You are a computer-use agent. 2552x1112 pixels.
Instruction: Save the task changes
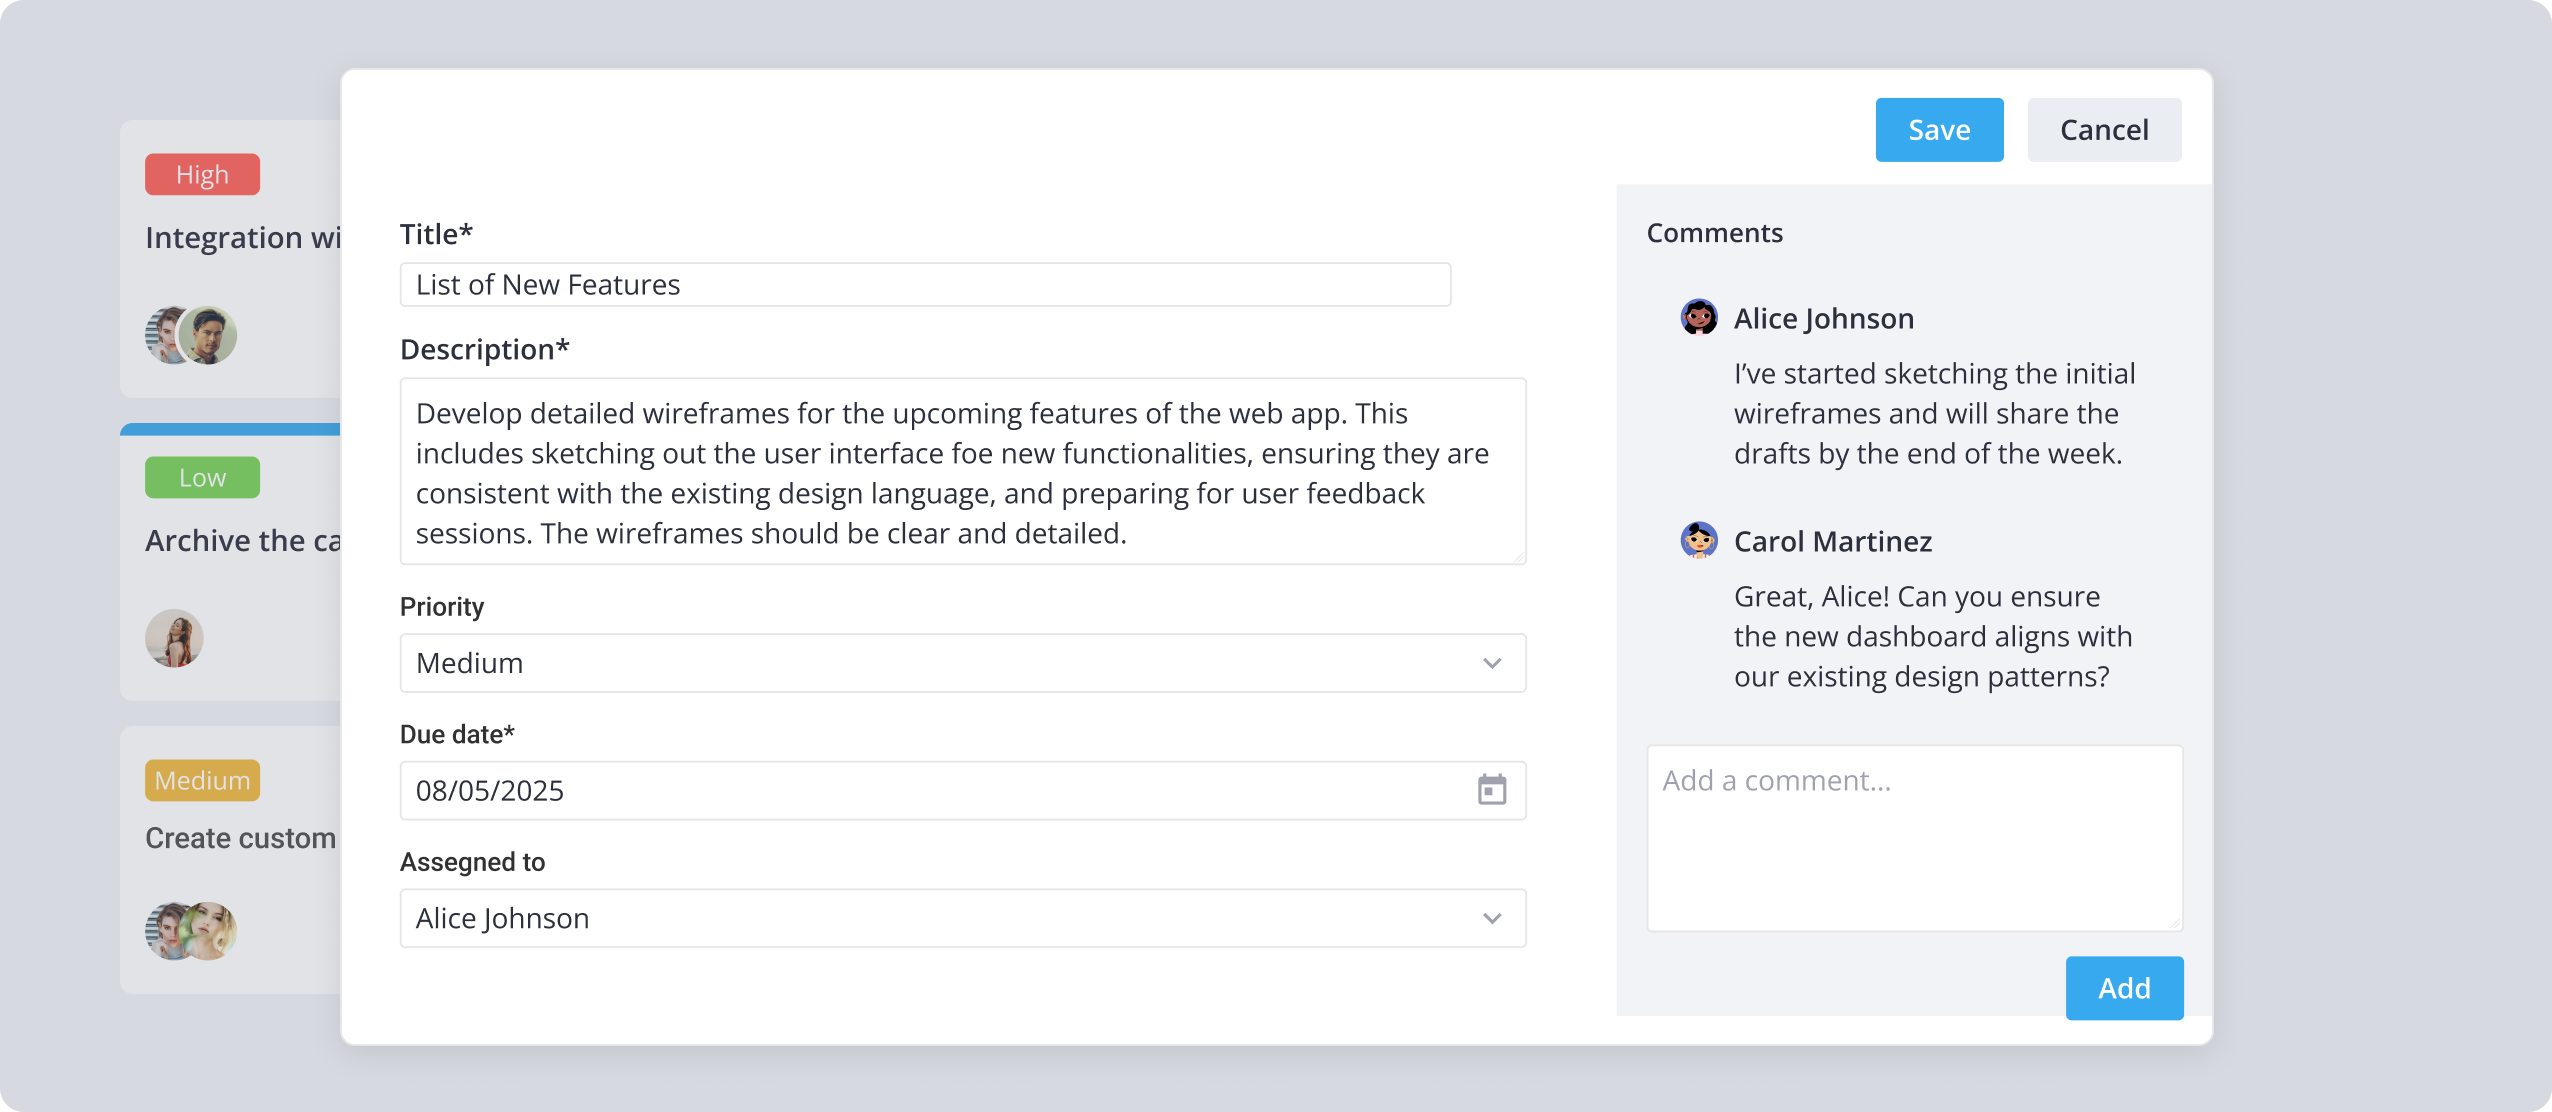tap(1939, 130)
